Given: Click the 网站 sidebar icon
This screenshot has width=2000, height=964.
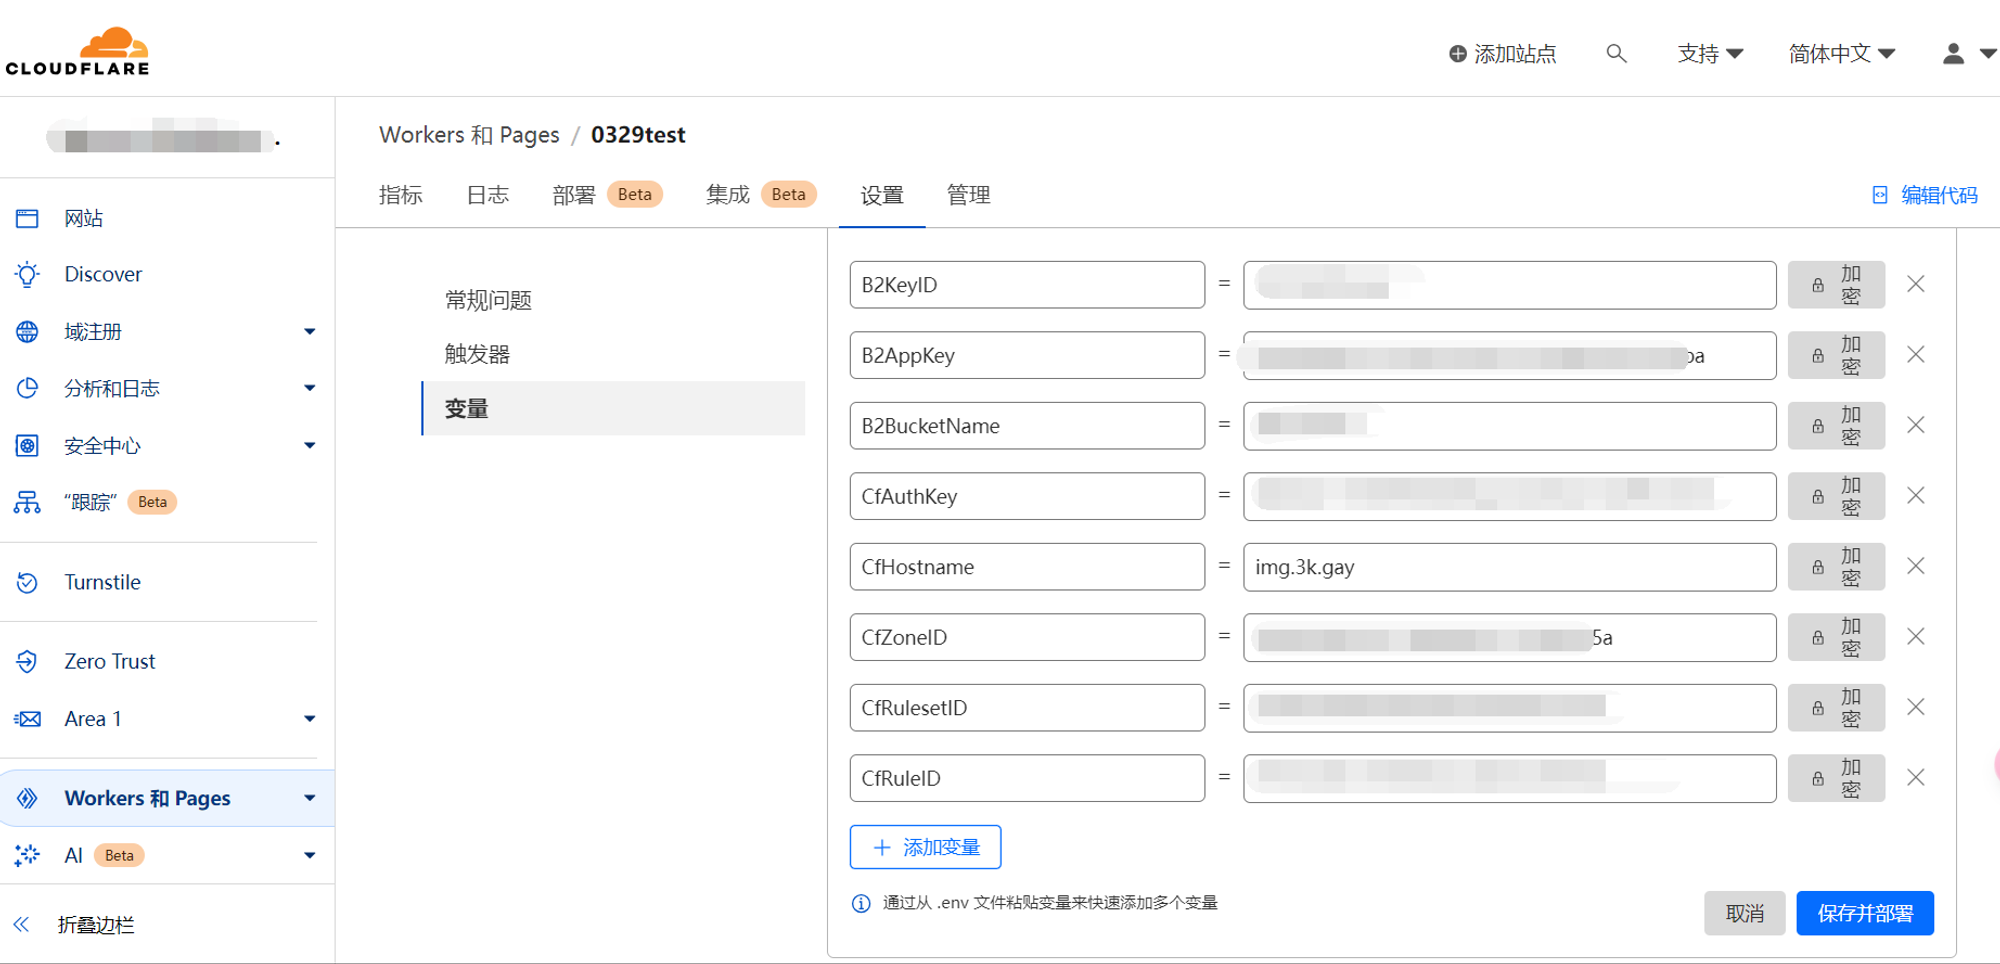Looking at the screenshot, I should (x=27, y=218).
